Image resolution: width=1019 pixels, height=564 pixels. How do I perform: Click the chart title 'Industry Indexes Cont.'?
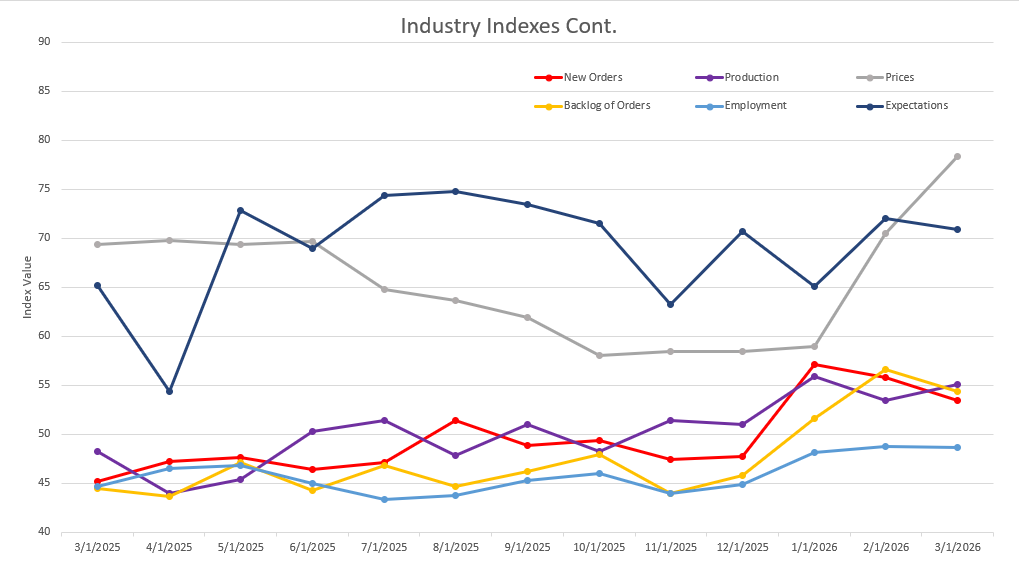coord(509,25)
